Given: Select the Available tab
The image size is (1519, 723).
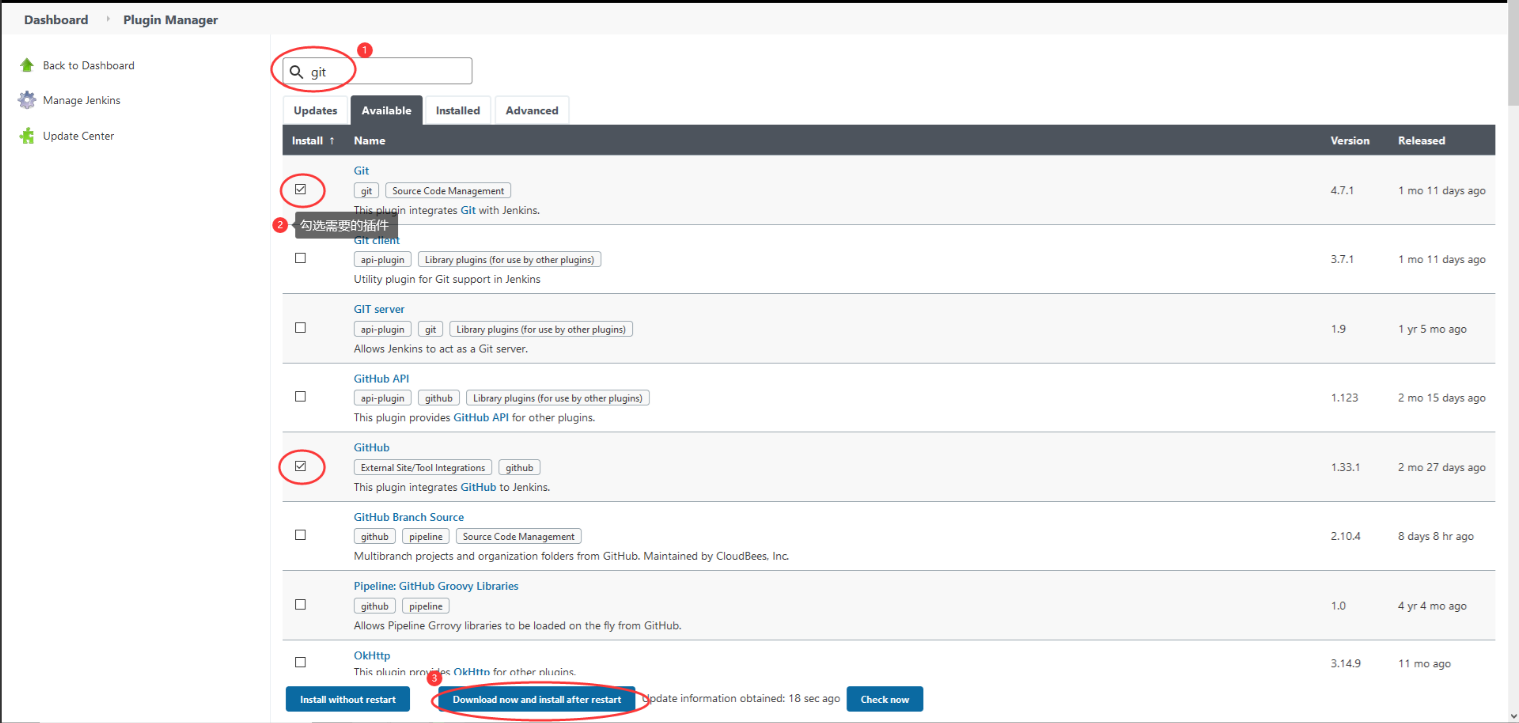Looking at the screenshot, I should tap(387, 110).
